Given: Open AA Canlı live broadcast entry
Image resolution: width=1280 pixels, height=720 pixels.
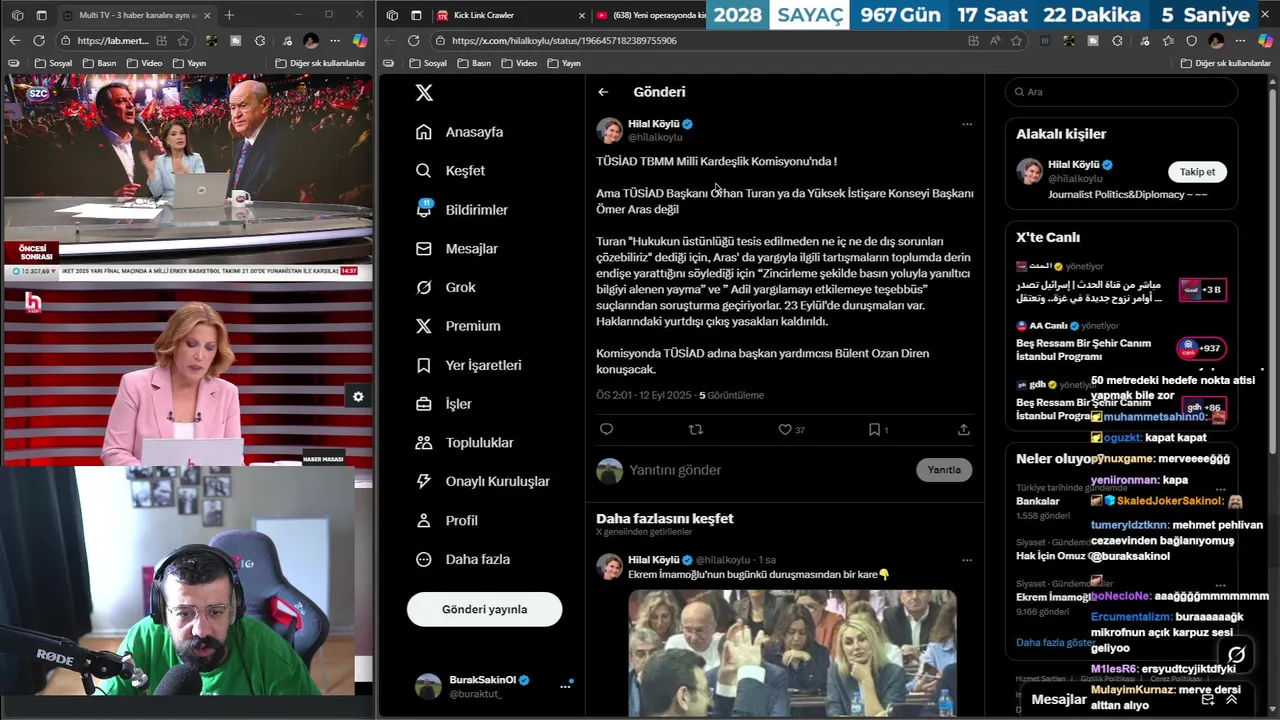Looking at the screenshot, I should coord(1120,343).
